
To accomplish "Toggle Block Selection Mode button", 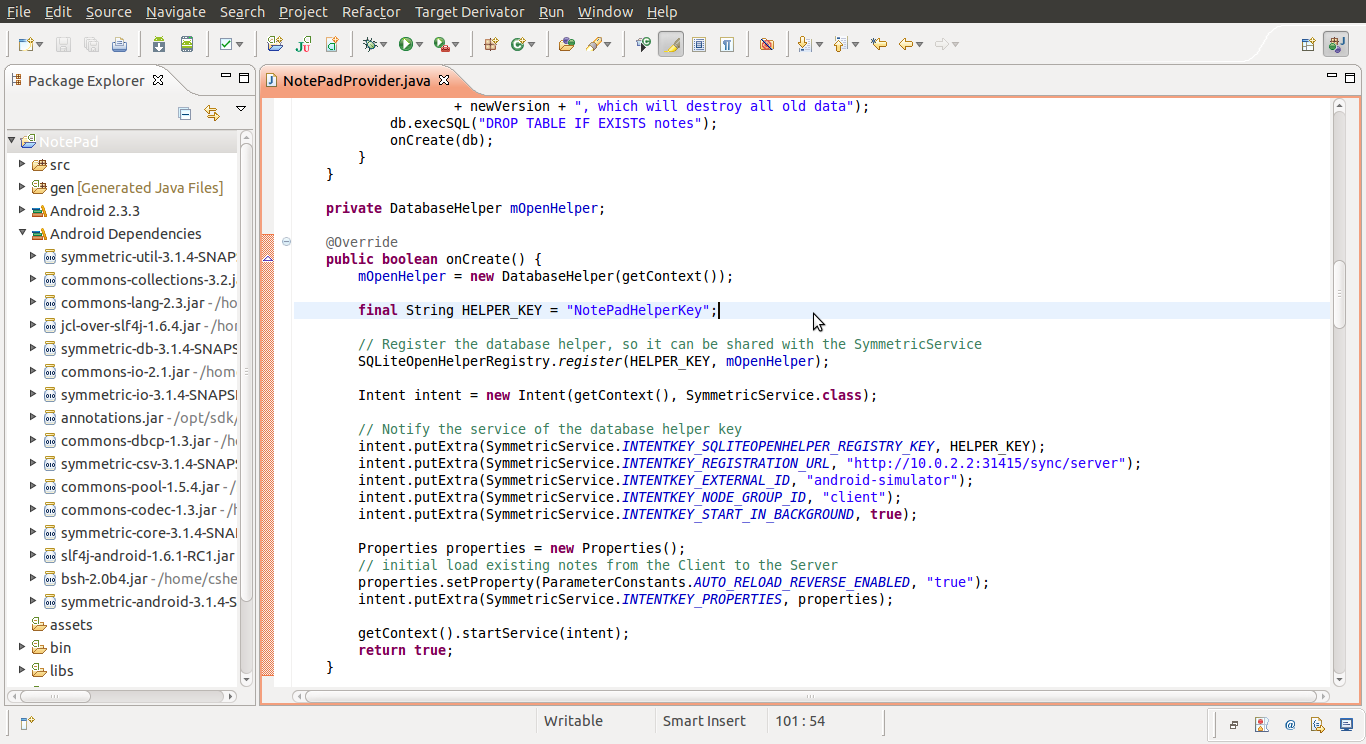I will click(x=699, y=44).
